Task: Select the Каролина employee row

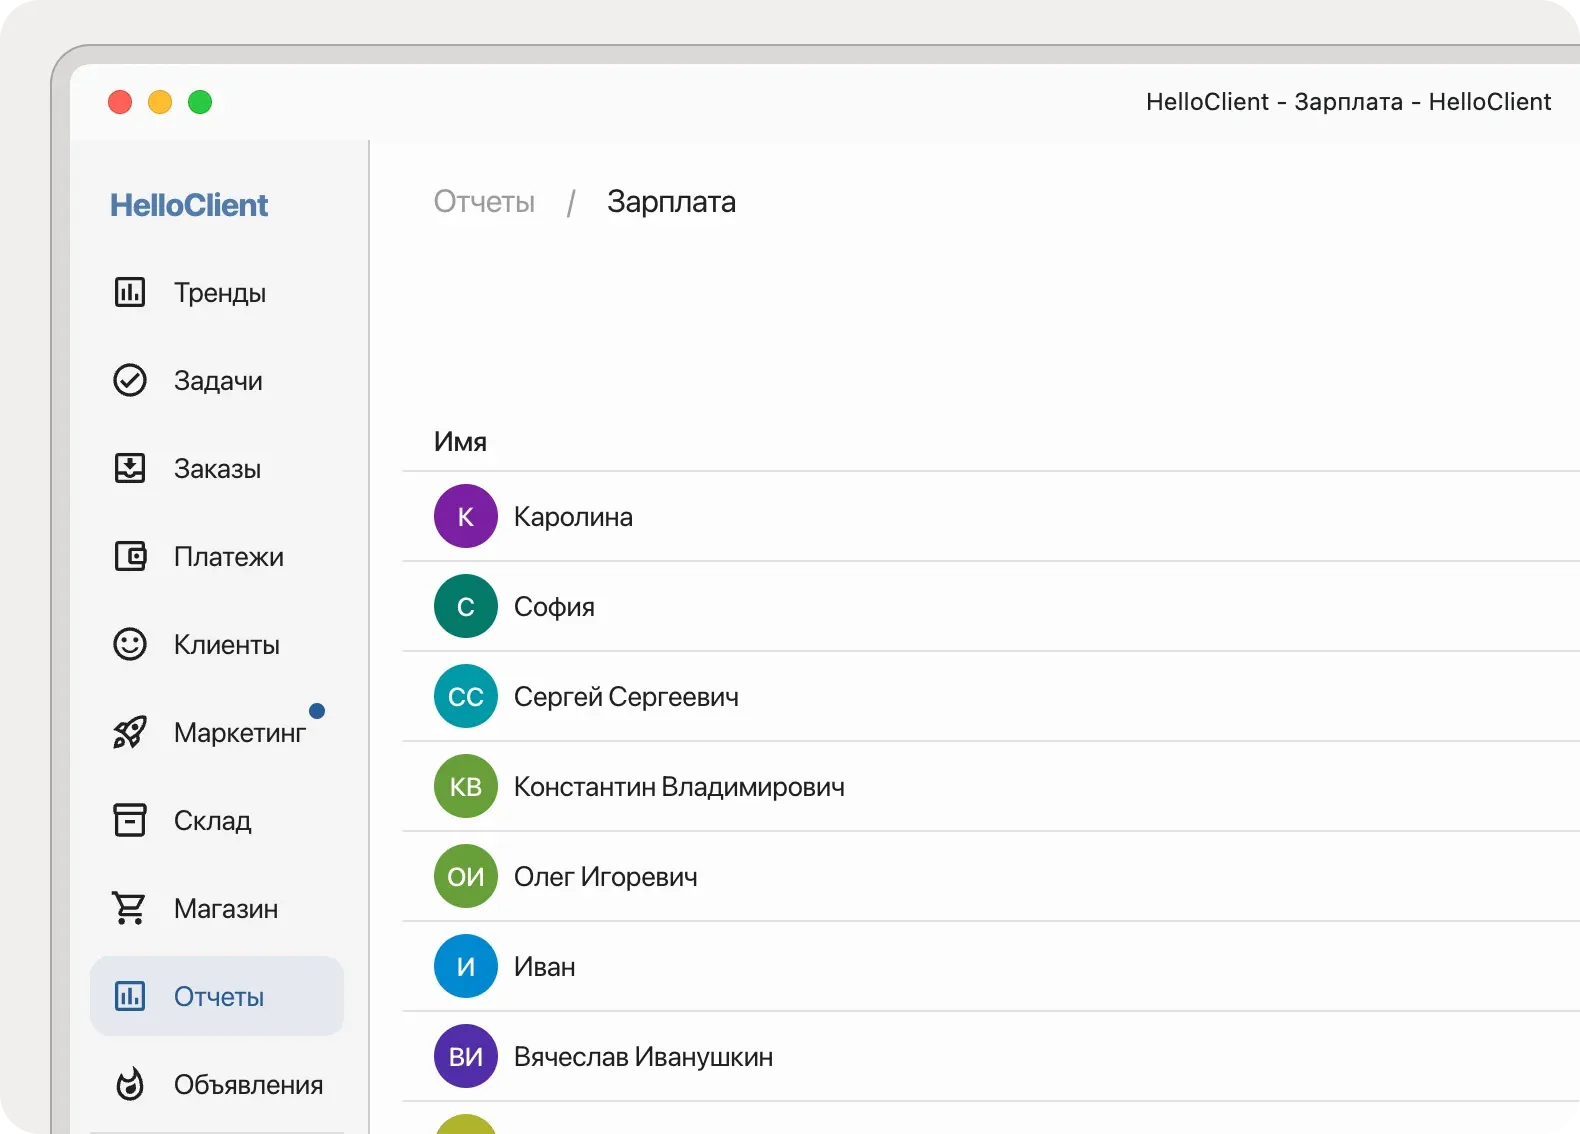Action: pos(573,517)
